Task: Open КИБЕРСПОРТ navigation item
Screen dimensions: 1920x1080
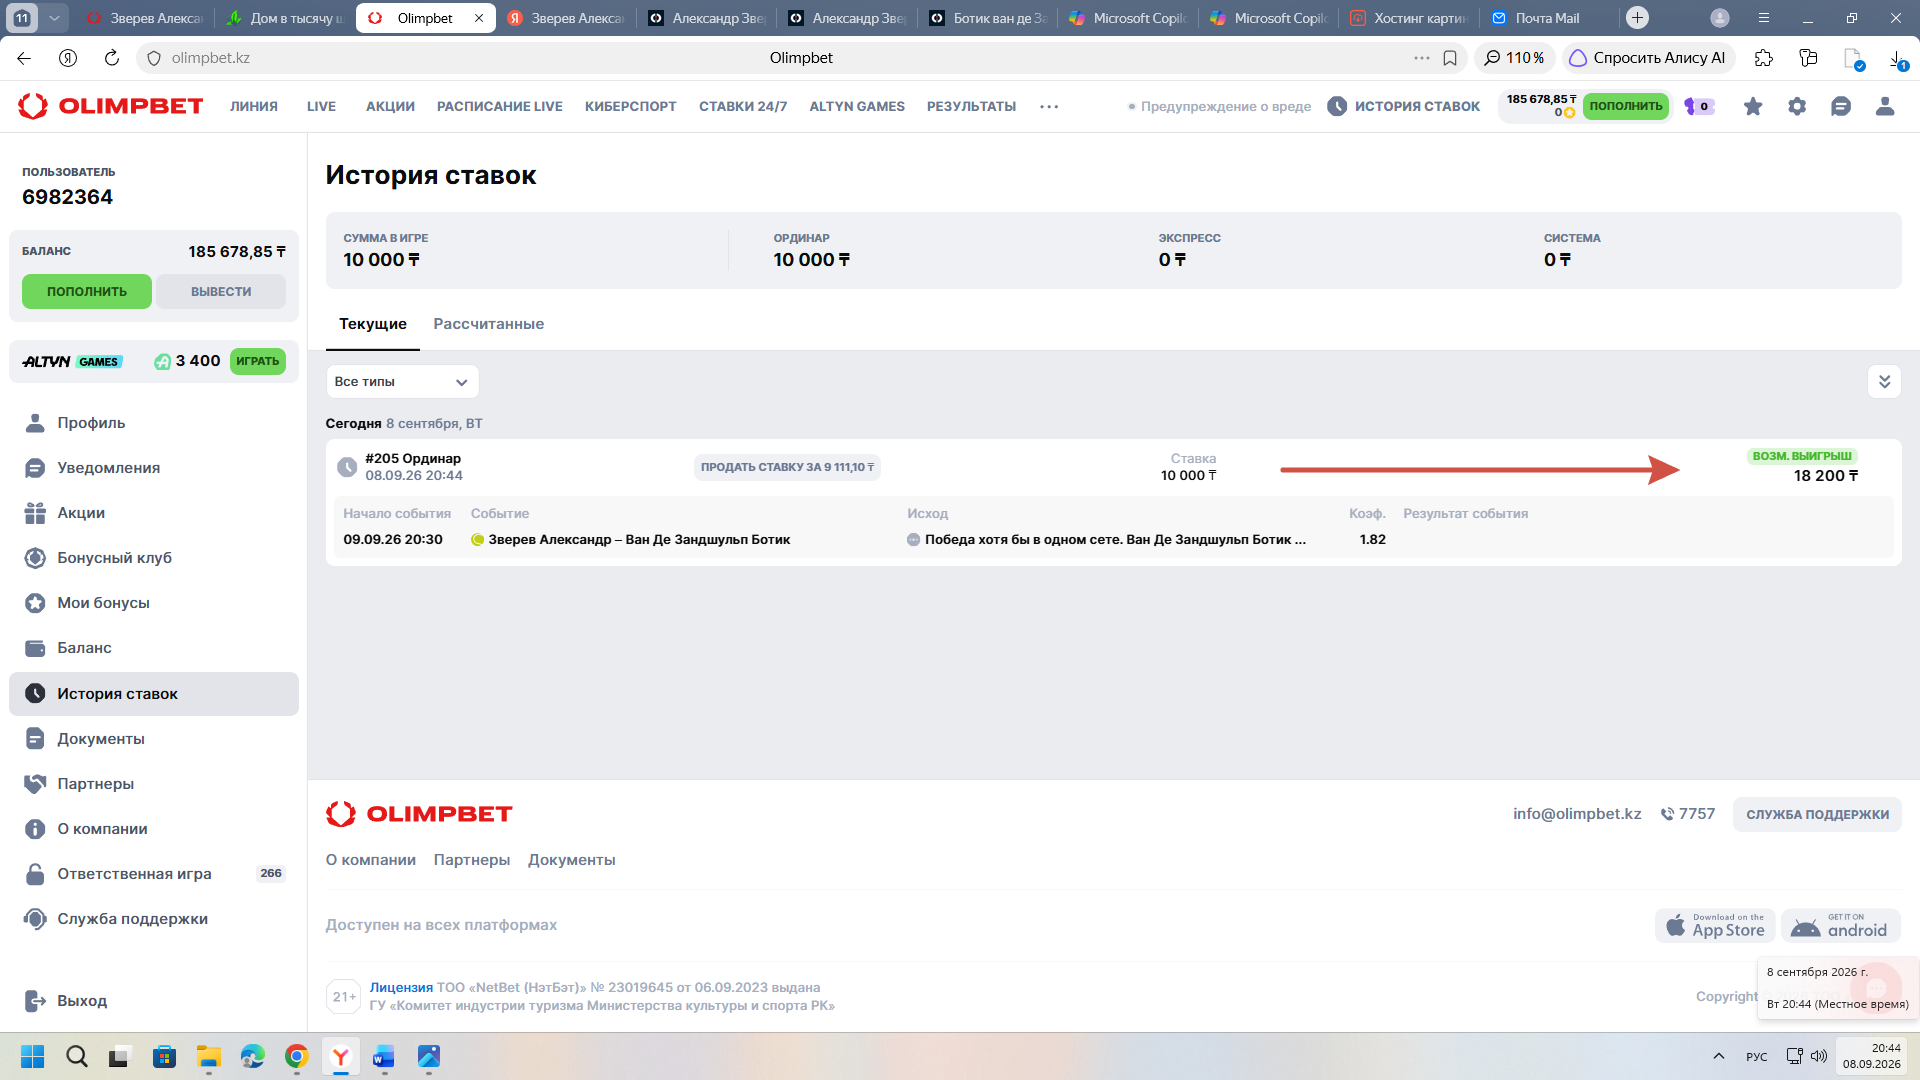Action: coord(630,106)
